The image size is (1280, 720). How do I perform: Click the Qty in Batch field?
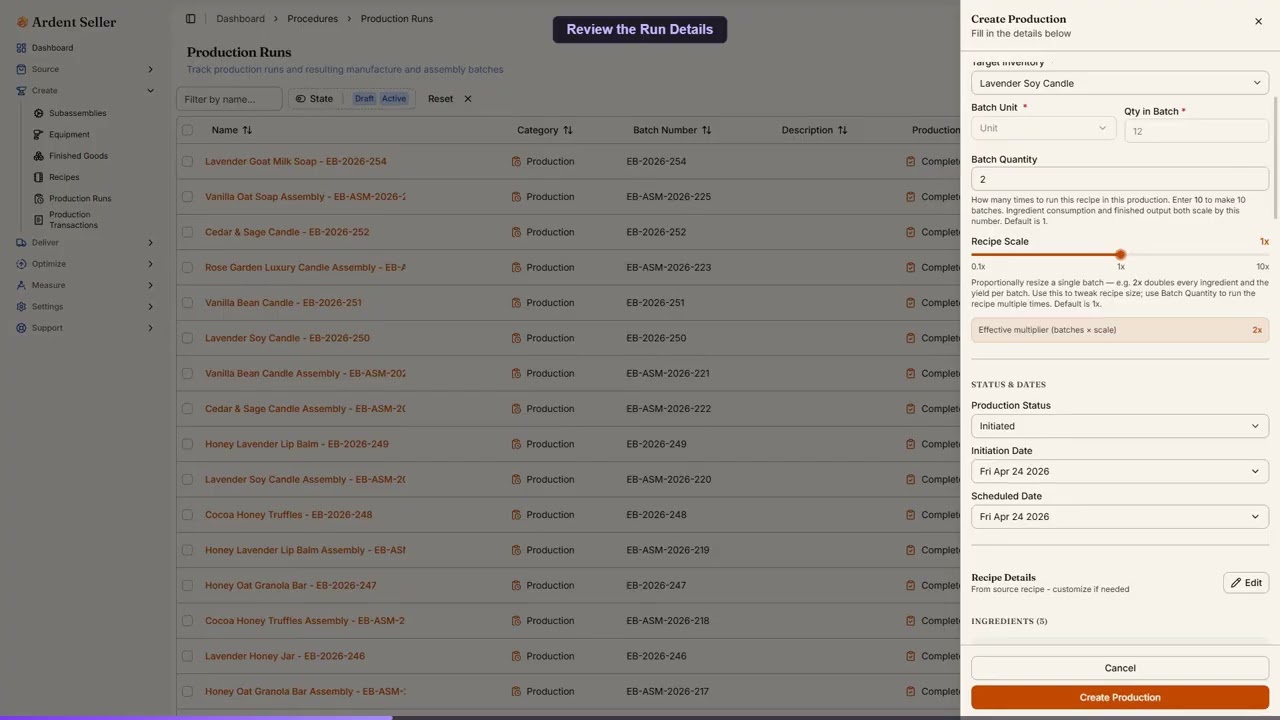(x=1196, y=131)
